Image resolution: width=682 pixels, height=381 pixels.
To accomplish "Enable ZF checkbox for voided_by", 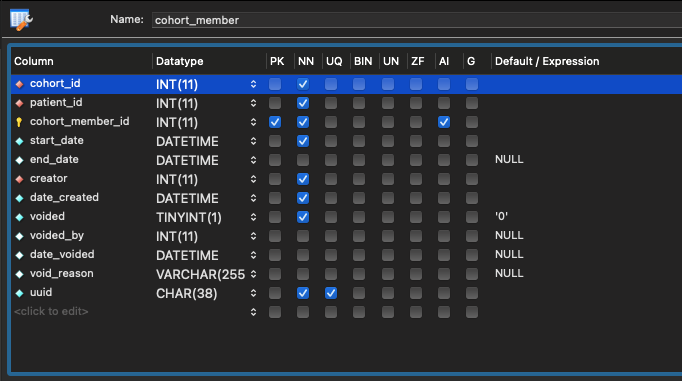I will 416,236.
